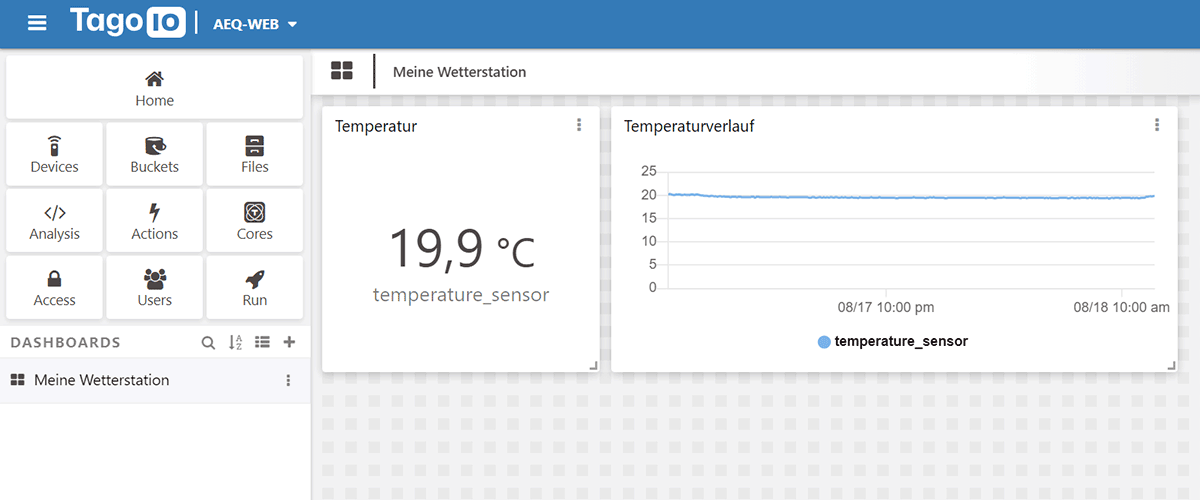This screenshot has width=1200, height=500.
Task: Open Meine Wetterstation dashboard options
Action: [x=288, y=380]
